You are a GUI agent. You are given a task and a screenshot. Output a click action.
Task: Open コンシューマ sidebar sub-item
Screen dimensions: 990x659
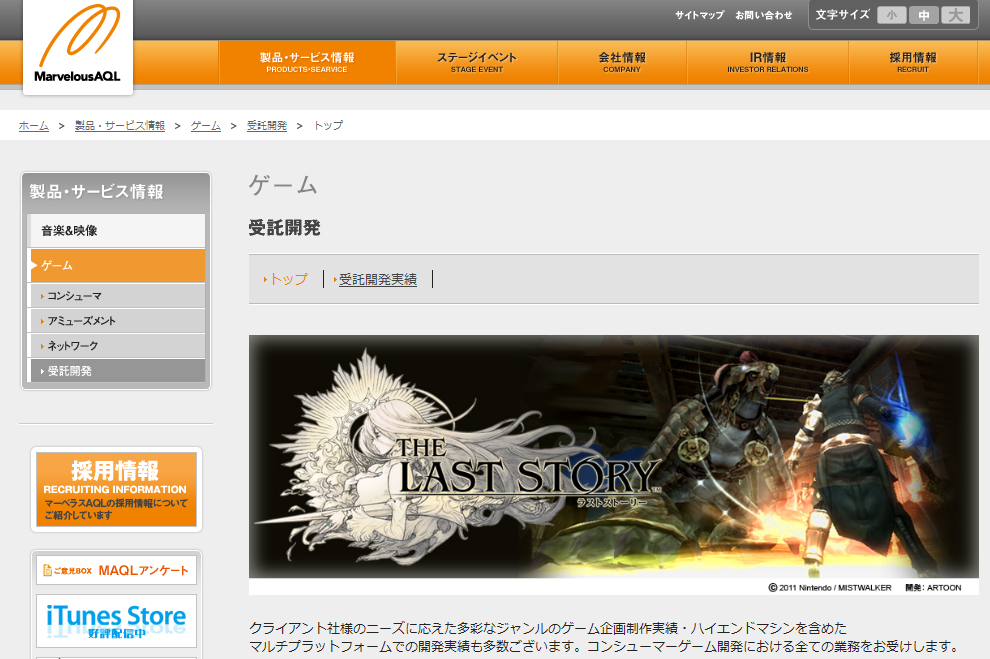click(x=117, y=296)
